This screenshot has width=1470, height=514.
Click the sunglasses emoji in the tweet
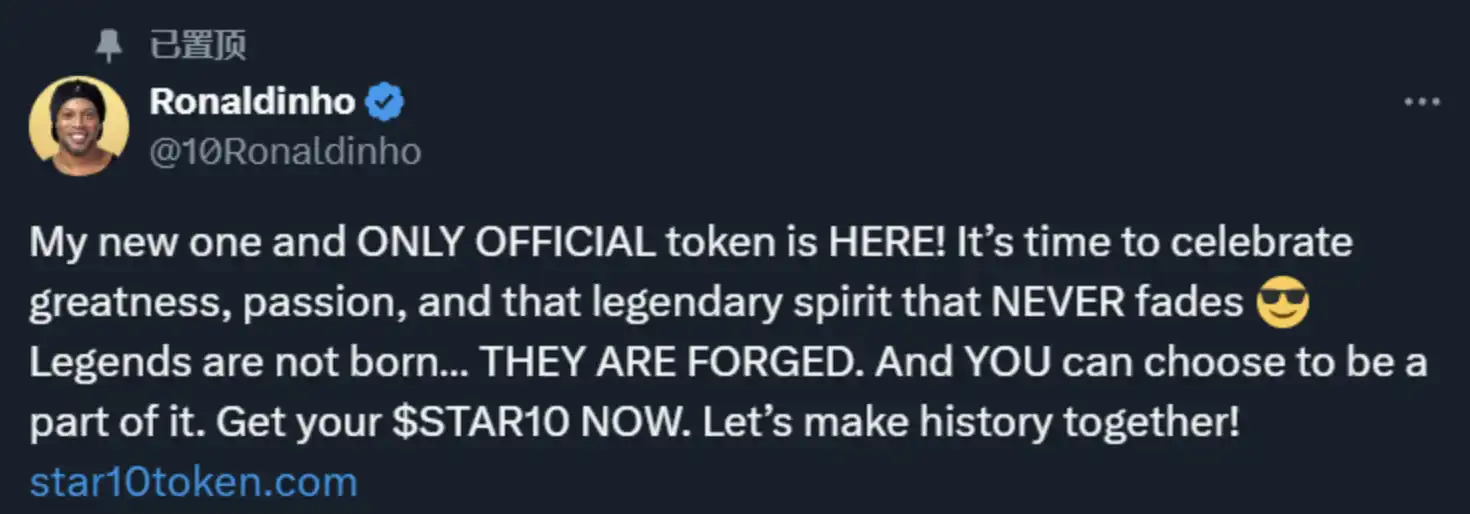click(x=1282, y=303)
